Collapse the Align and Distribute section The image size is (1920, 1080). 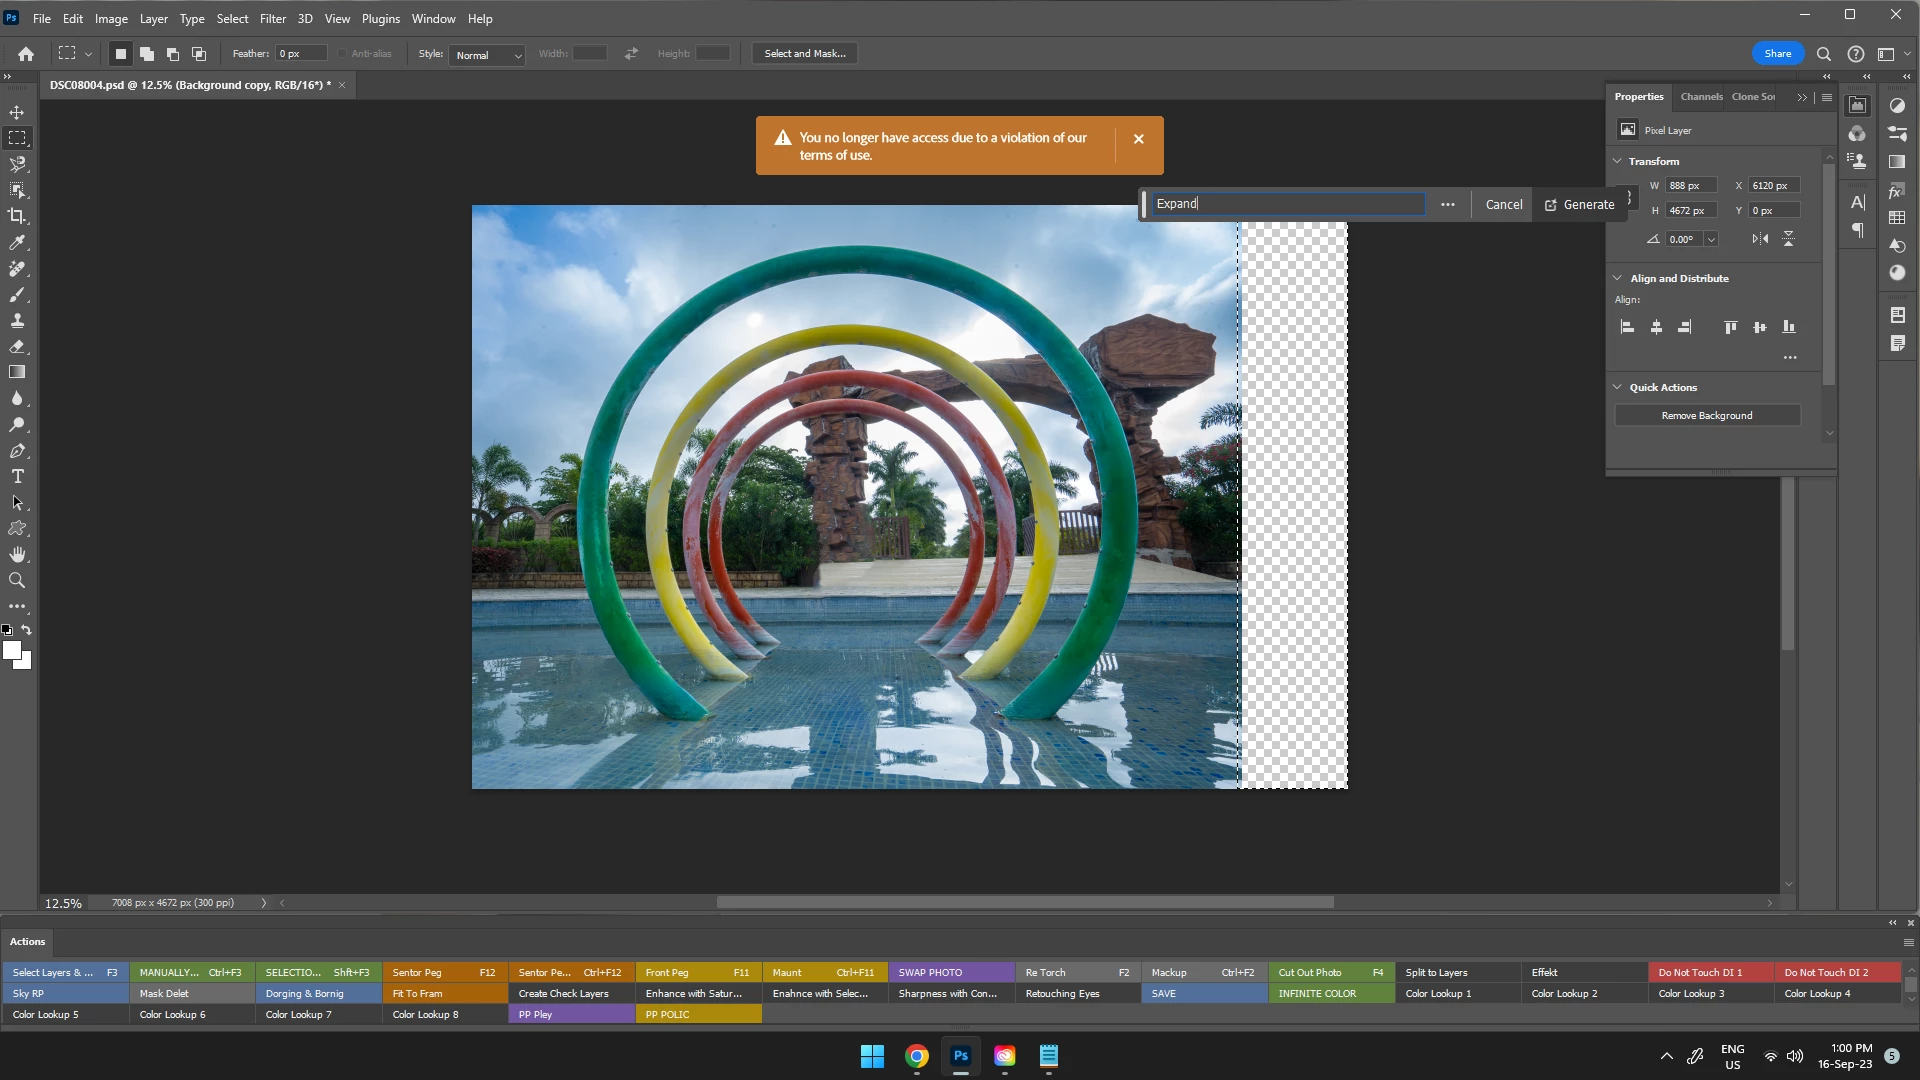pos(1617,278)
